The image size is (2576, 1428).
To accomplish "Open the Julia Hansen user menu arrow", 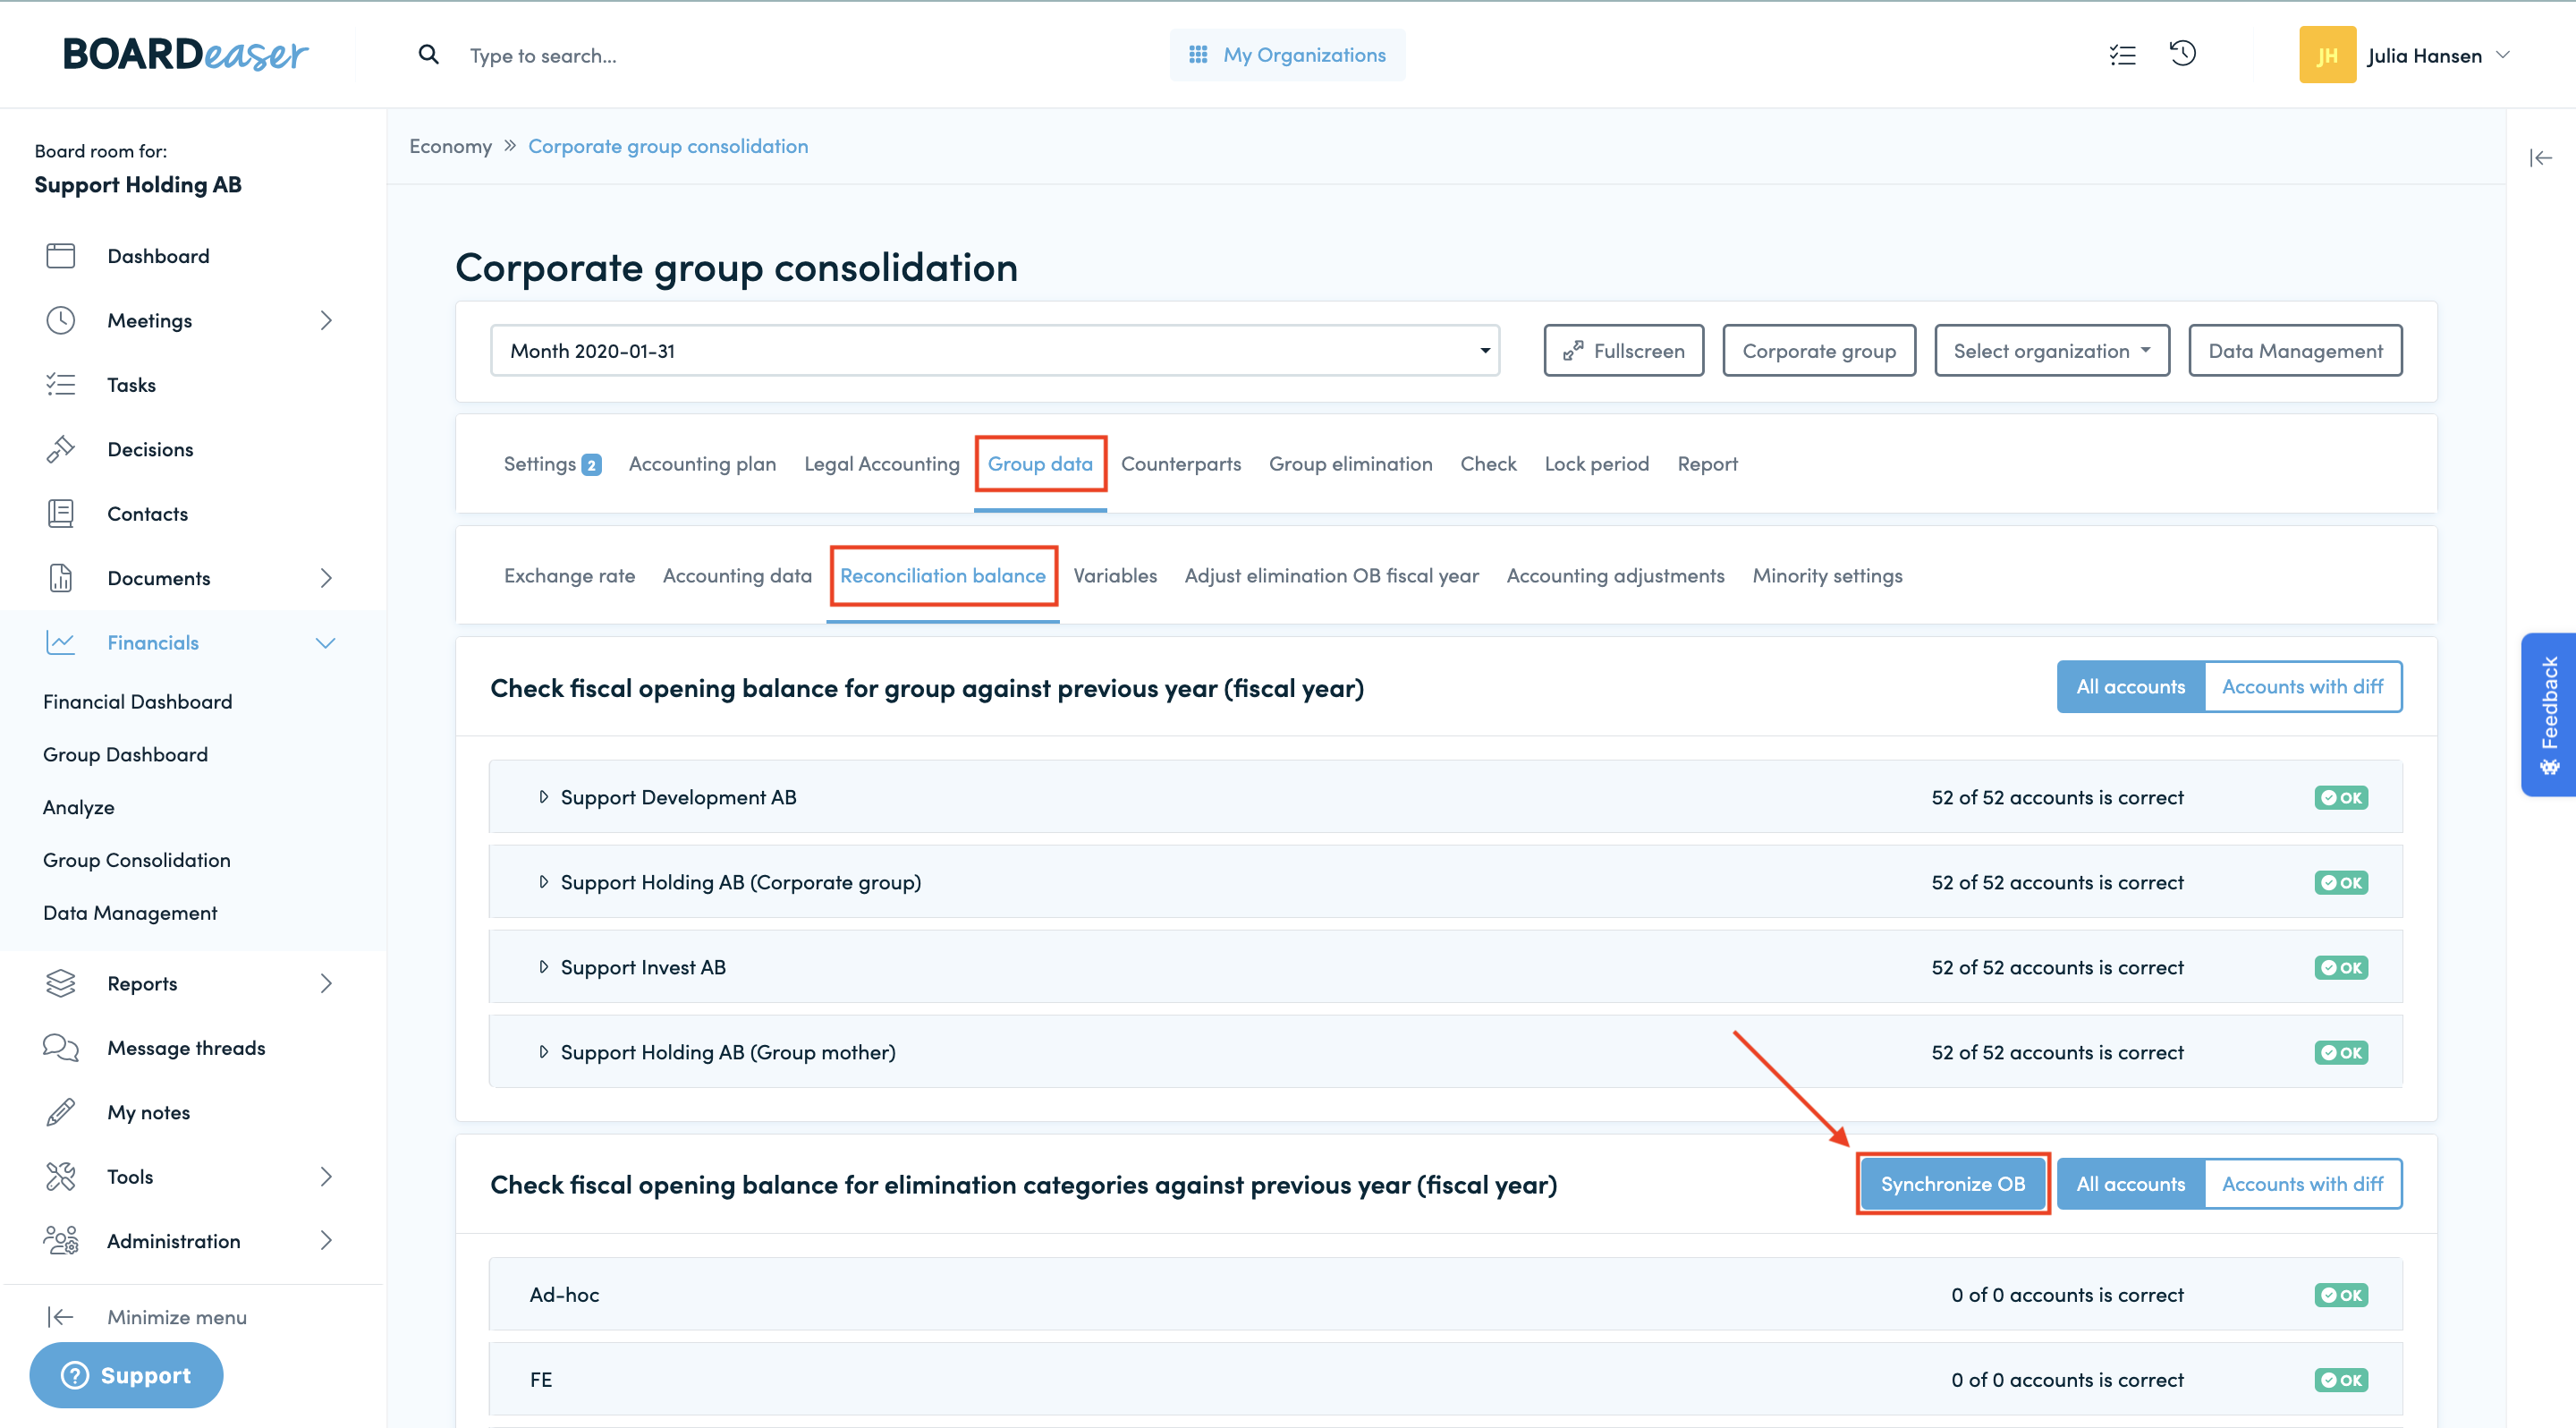I will [x=2503, y=55].
